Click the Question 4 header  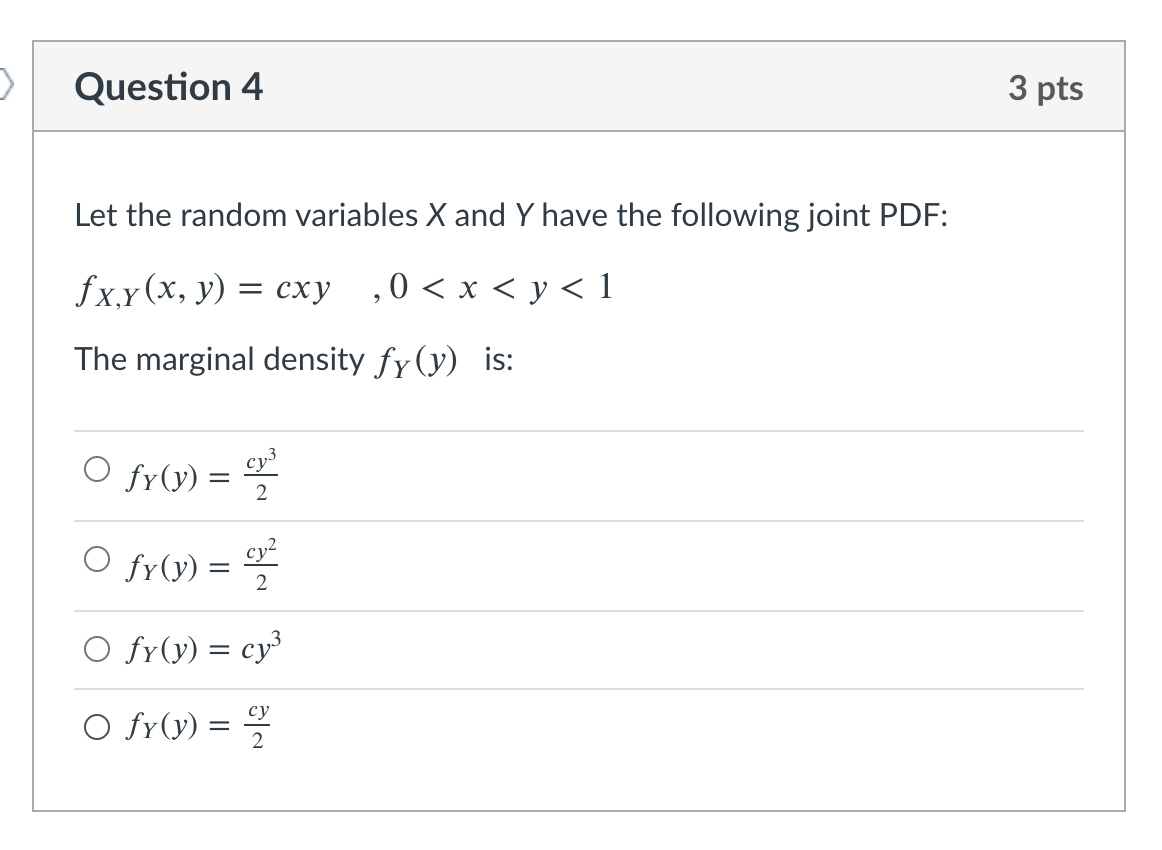pyautogui.click(x=165, y=87)
